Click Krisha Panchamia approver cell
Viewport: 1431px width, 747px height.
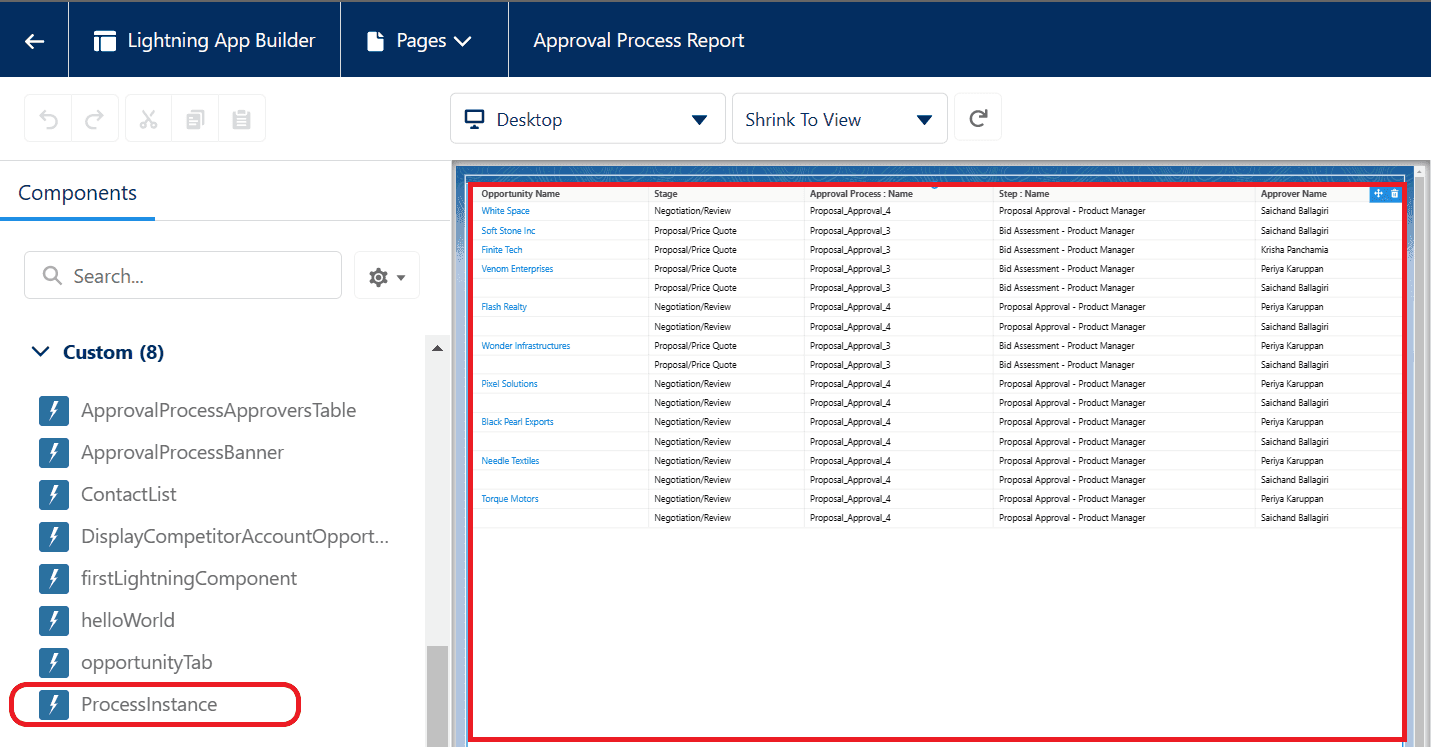(1294, 250)
